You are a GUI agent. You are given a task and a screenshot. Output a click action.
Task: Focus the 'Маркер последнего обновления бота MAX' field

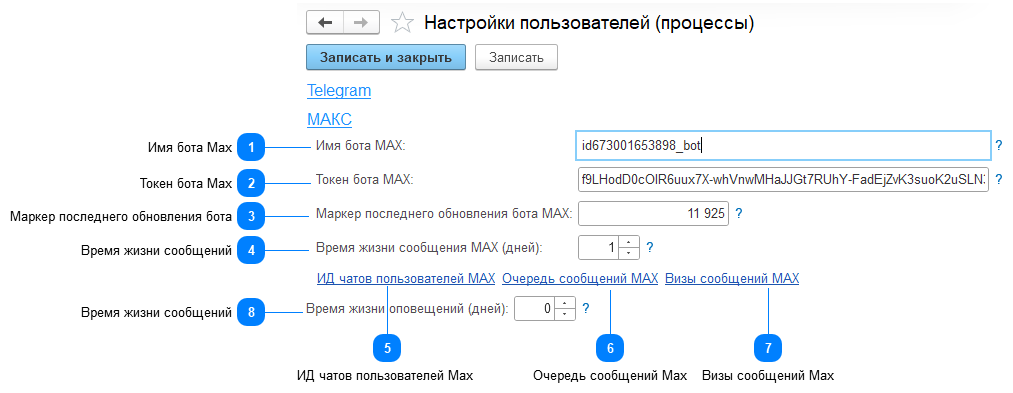653,213
